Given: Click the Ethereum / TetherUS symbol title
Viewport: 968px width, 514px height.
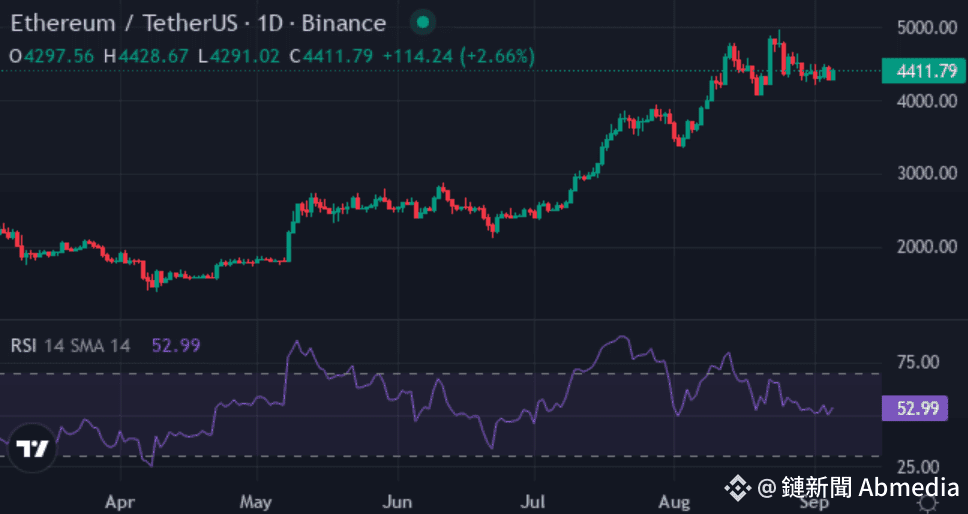Looking at the screenshot, I should click(198, 23).
